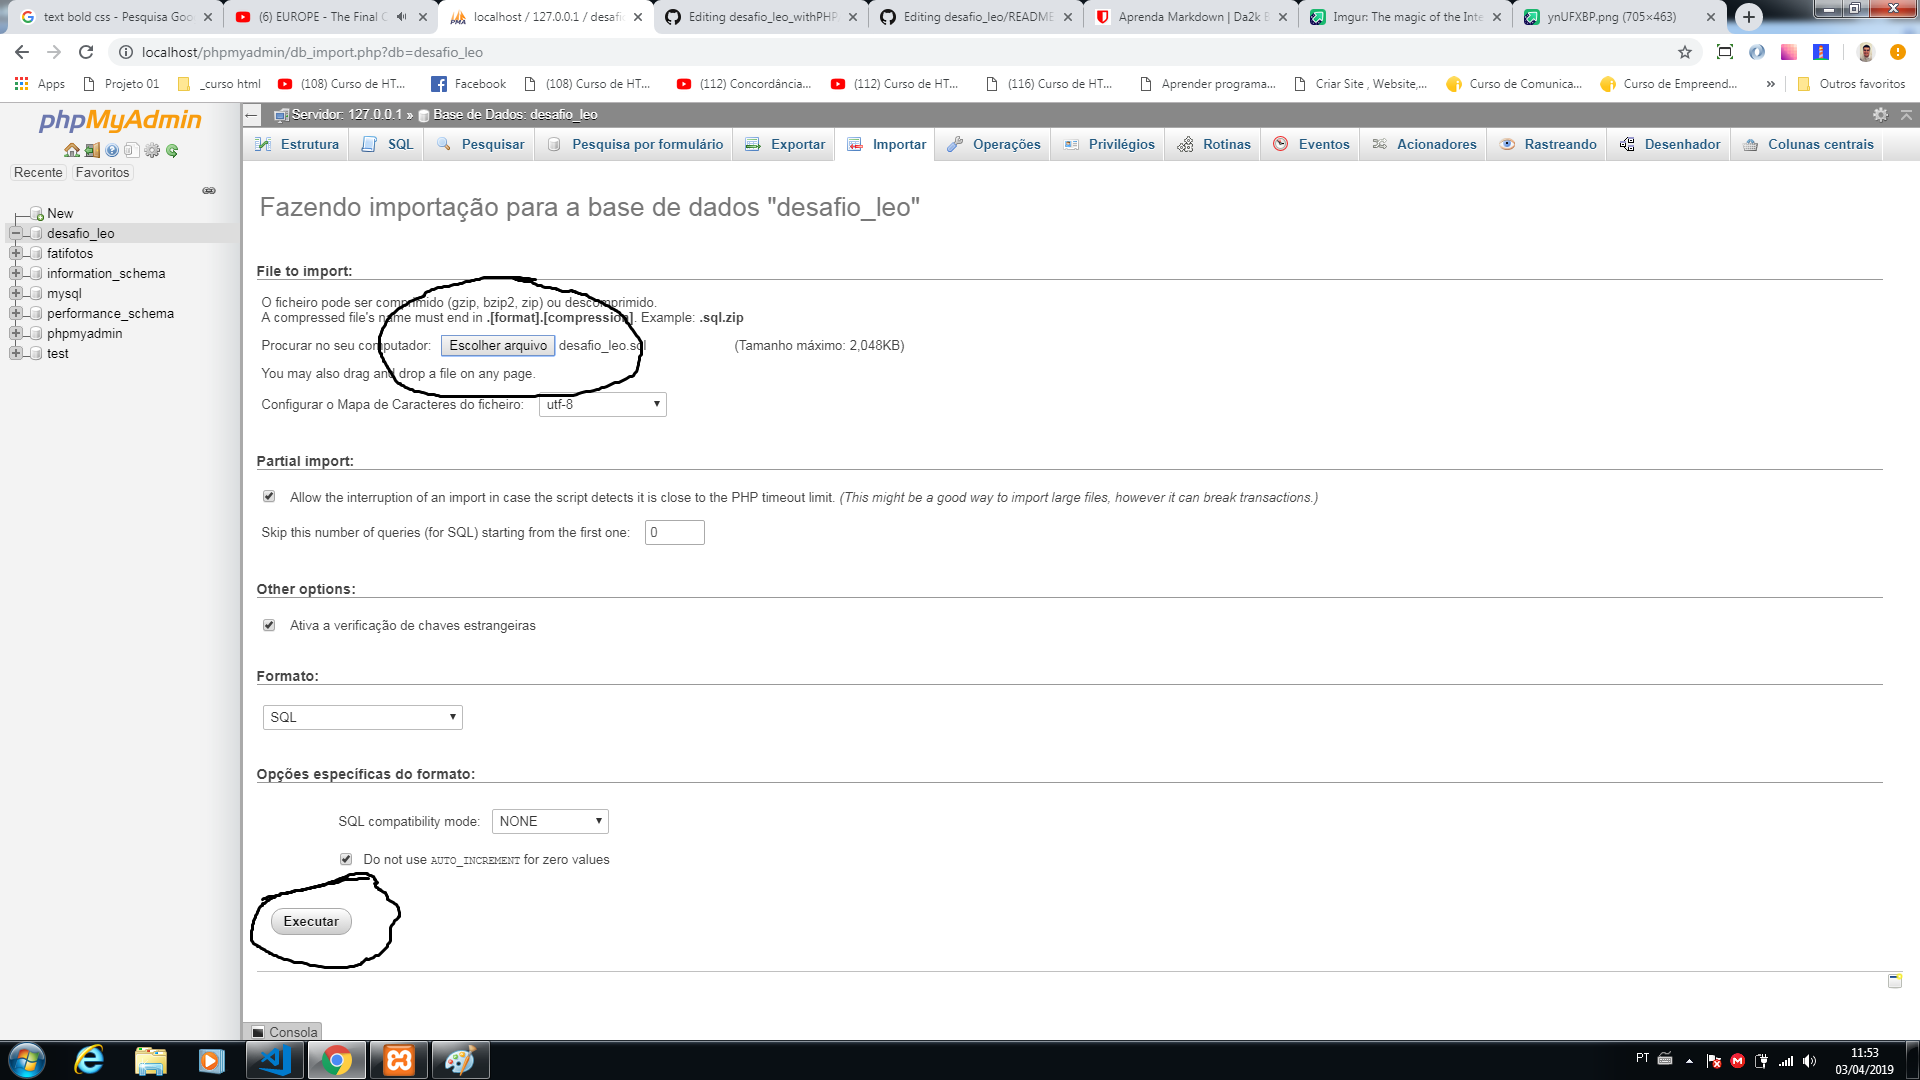Screen dimensions: 1920x1080
Task: Click the link-with-main-panel chain icon
Action: [x=209, y=190]
